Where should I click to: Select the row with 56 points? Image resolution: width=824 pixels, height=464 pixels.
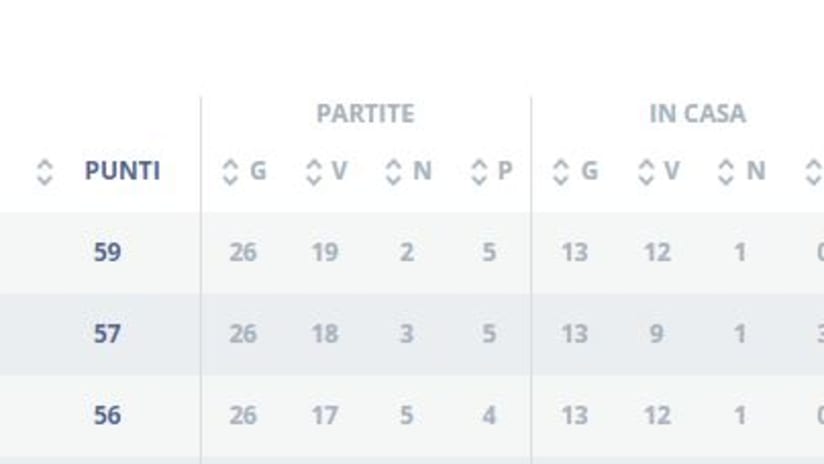tap(412, 415)
